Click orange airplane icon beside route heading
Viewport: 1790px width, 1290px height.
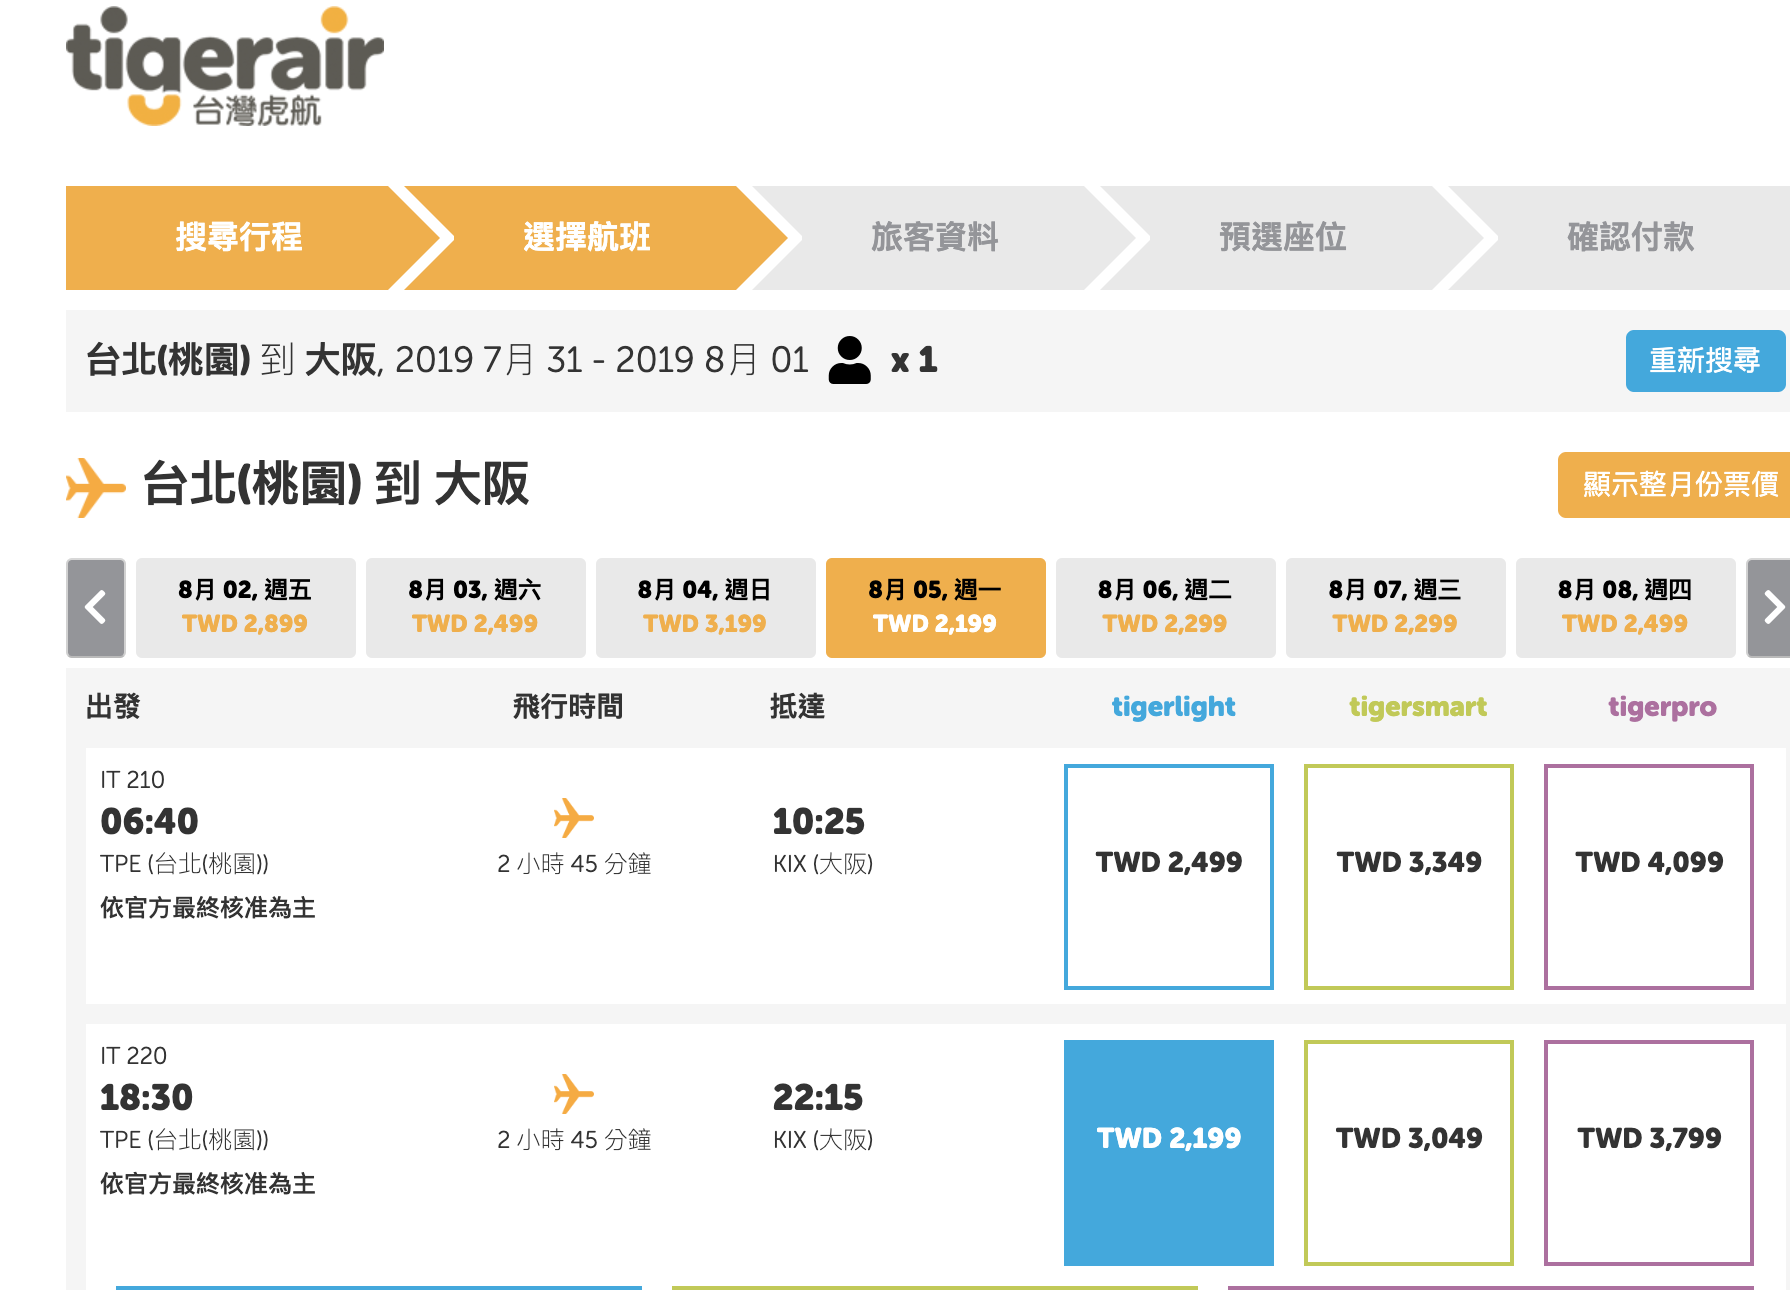[x=95, y=487]
